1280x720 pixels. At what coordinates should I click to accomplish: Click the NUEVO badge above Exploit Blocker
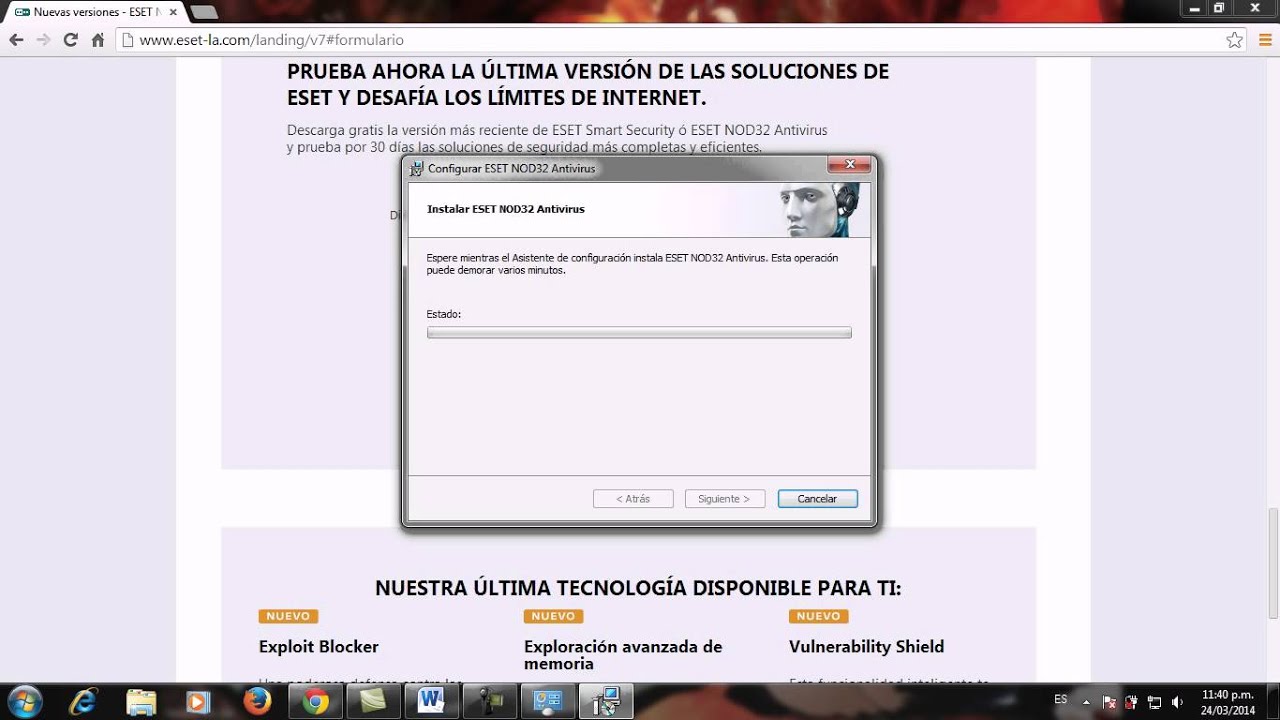point(288,616)
